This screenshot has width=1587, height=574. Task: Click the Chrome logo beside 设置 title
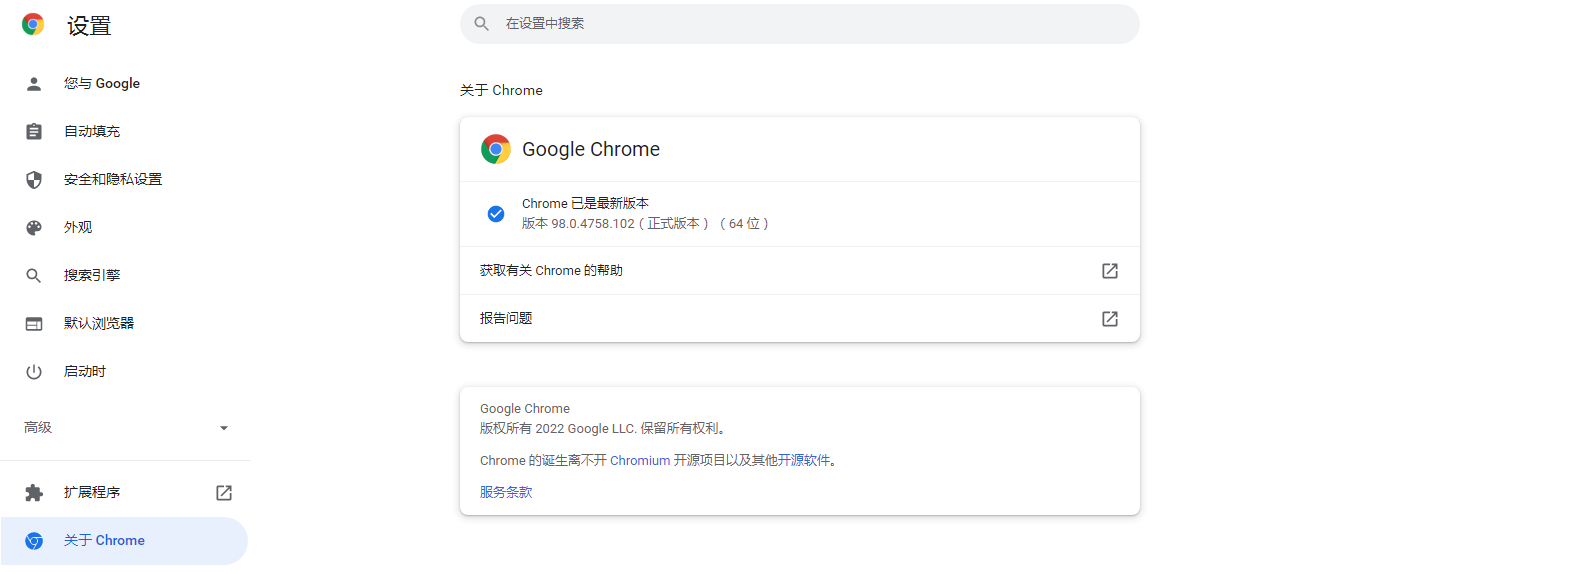pyautogui.click(x=33, y=25)
